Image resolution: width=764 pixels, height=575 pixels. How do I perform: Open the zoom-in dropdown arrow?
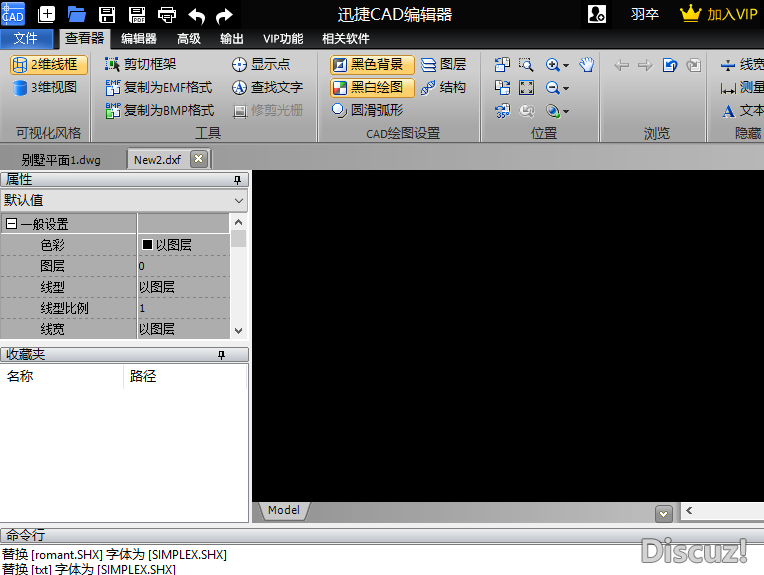[x=566, y=66]
